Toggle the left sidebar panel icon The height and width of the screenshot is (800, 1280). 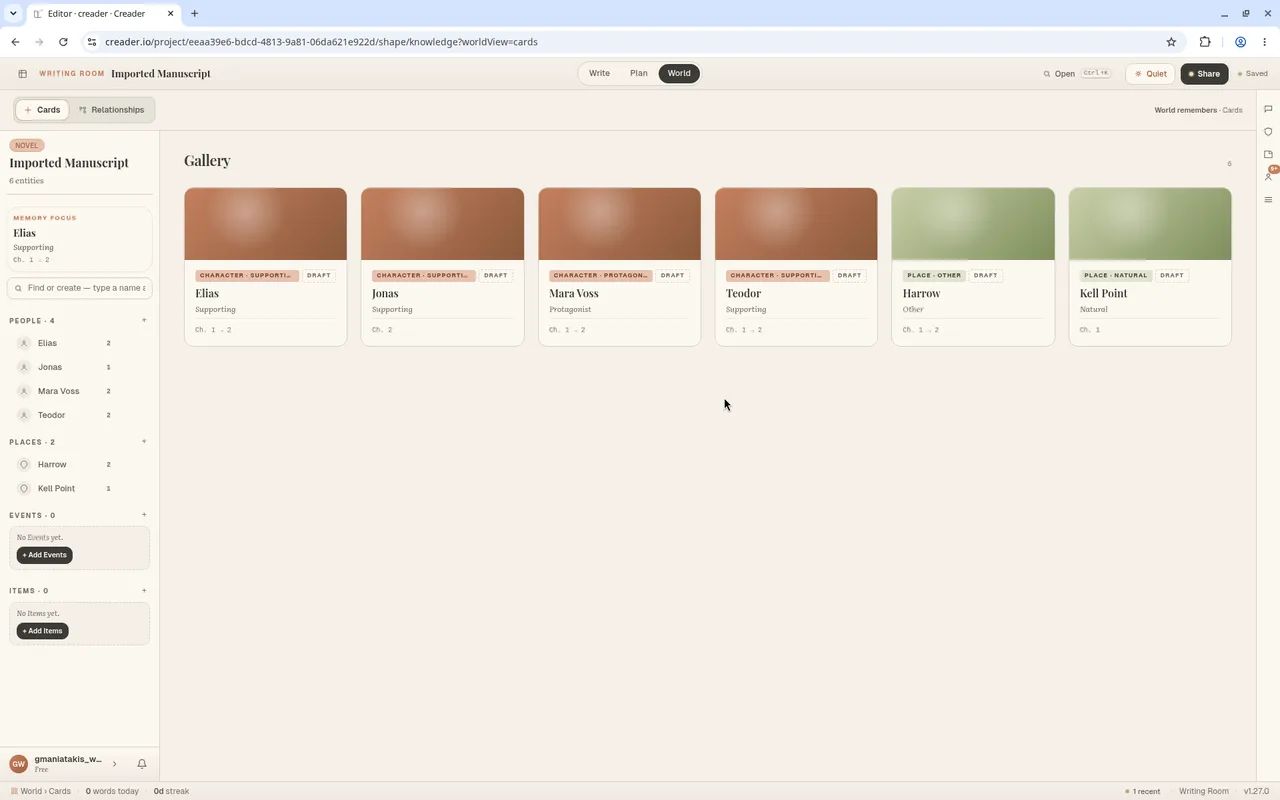[22, 74]
